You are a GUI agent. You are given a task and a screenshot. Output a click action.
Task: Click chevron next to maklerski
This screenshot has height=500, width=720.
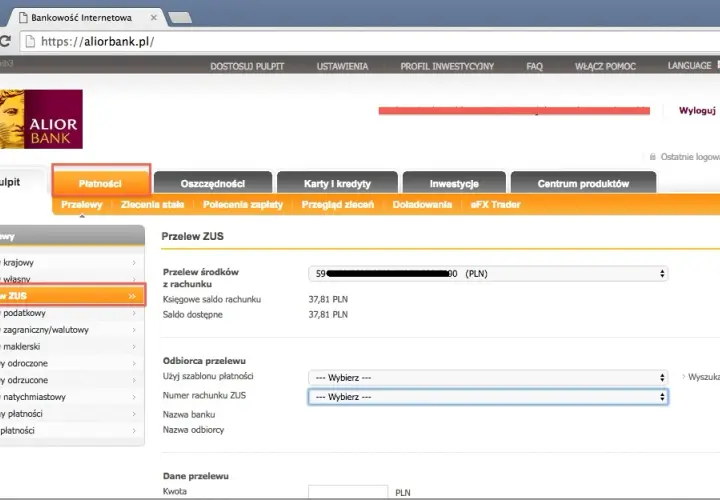134,347
